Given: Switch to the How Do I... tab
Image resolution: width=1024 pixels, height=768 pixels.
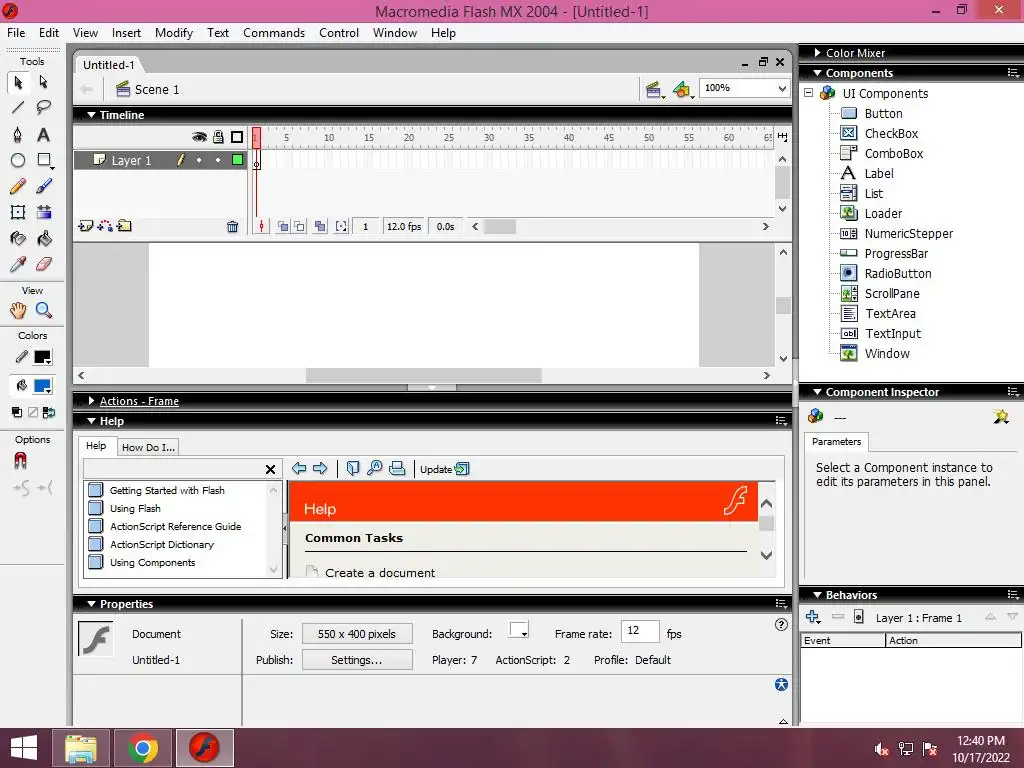Looking at the screenshot, I should pos(148,447).
